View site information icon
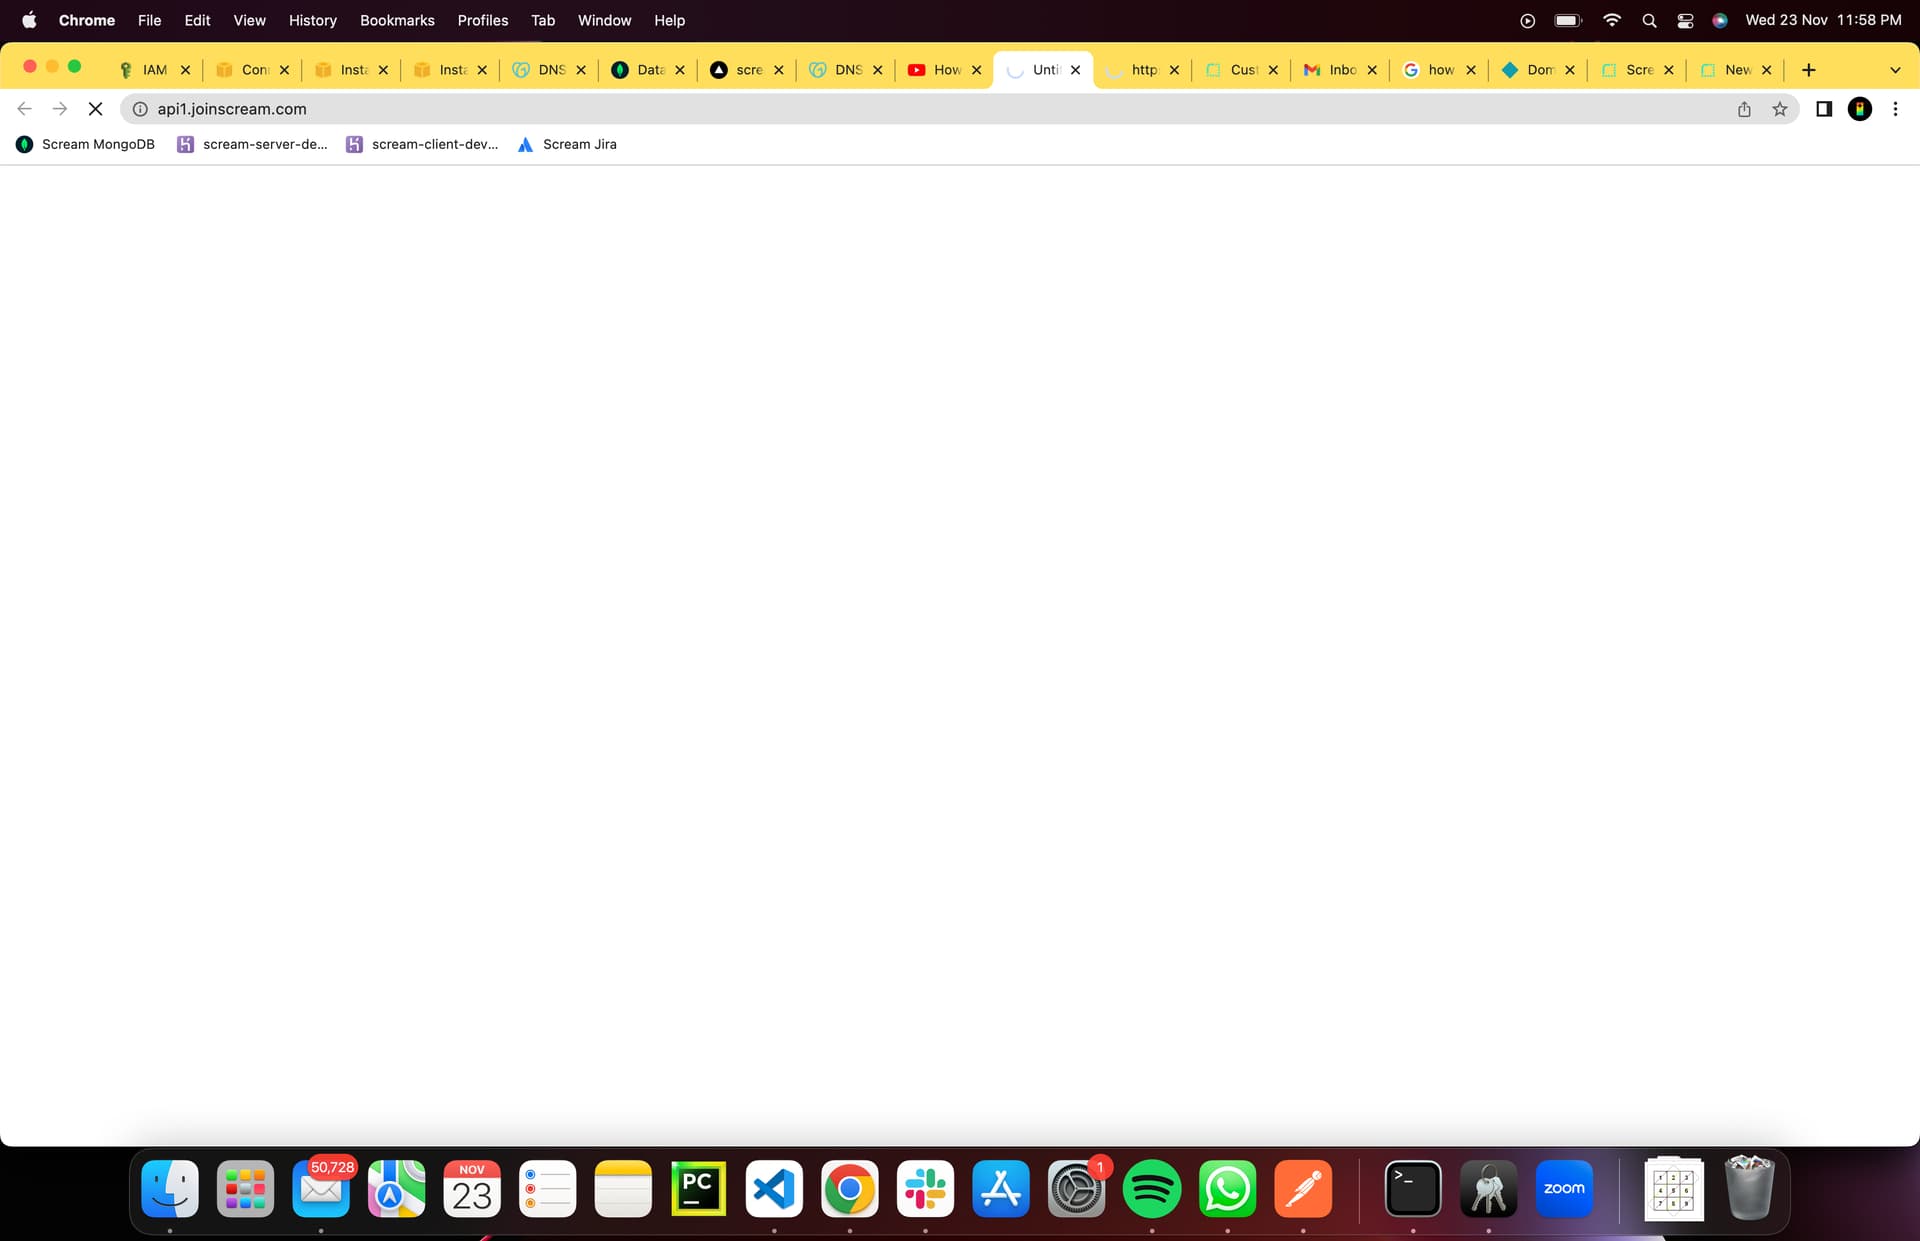This screenshot has width=1920, height=1241. click(x=140, y=109)
